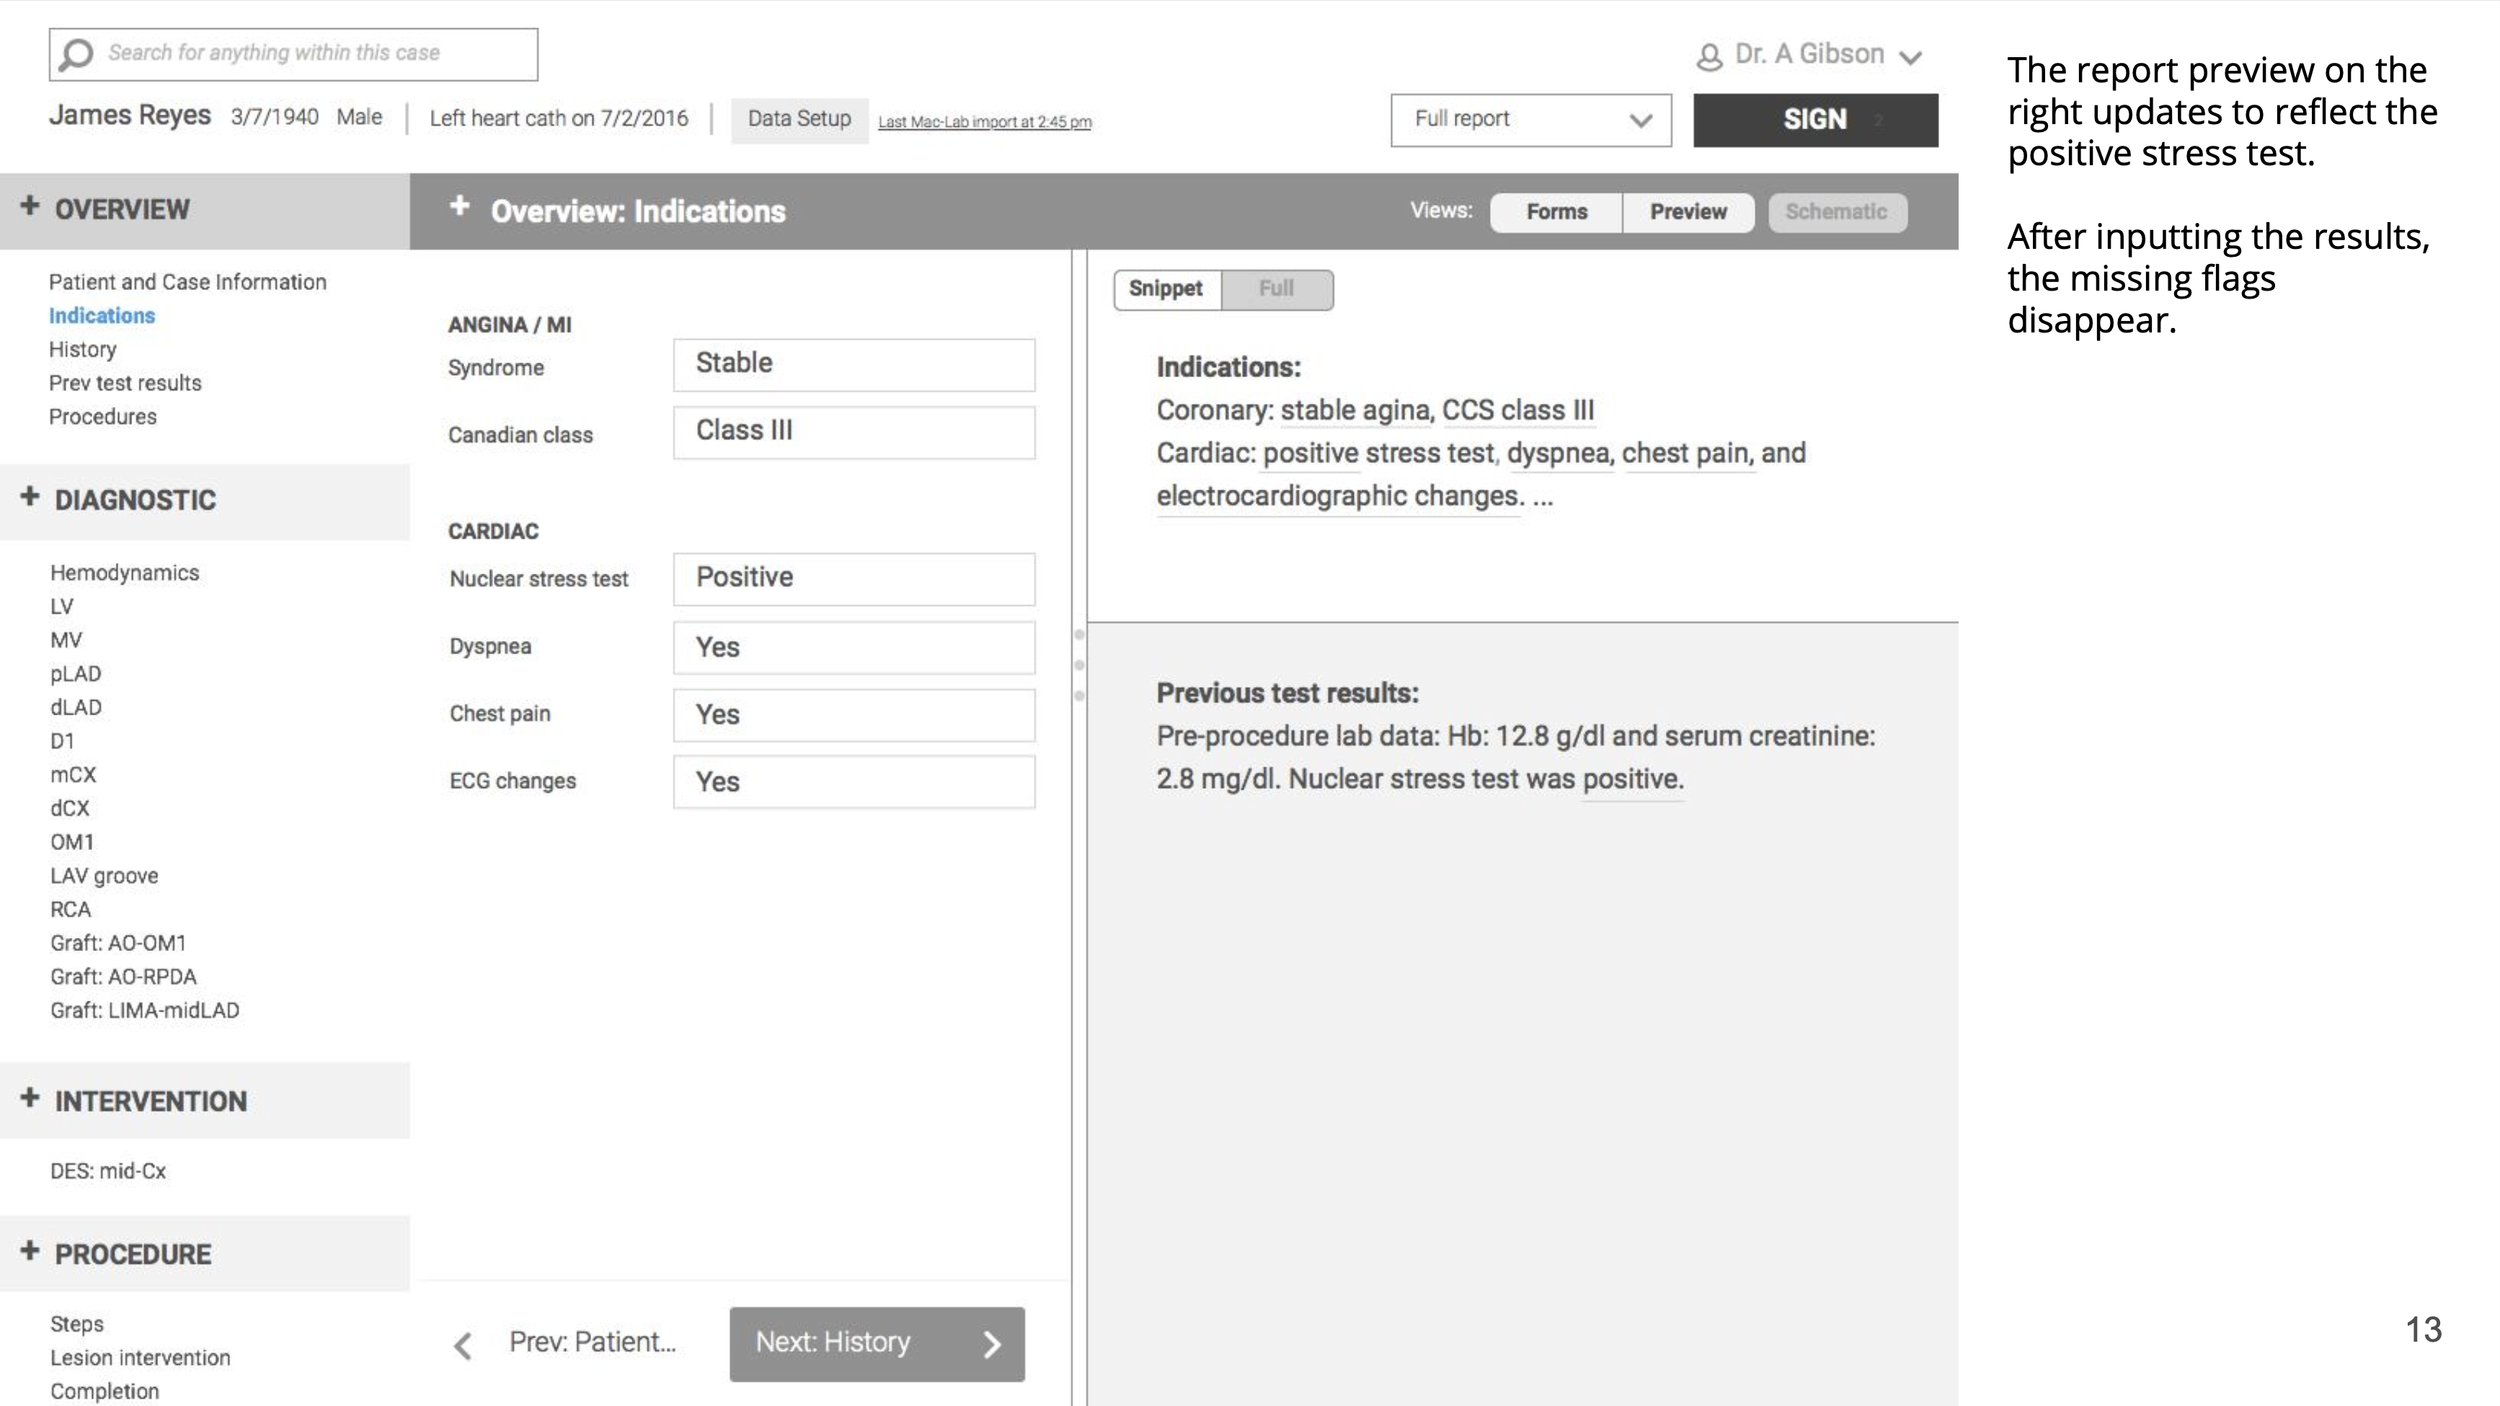Screen dimensions: 2500x1406
Task: Select the Forms view toggle
Action: [x=1556, y=212]
